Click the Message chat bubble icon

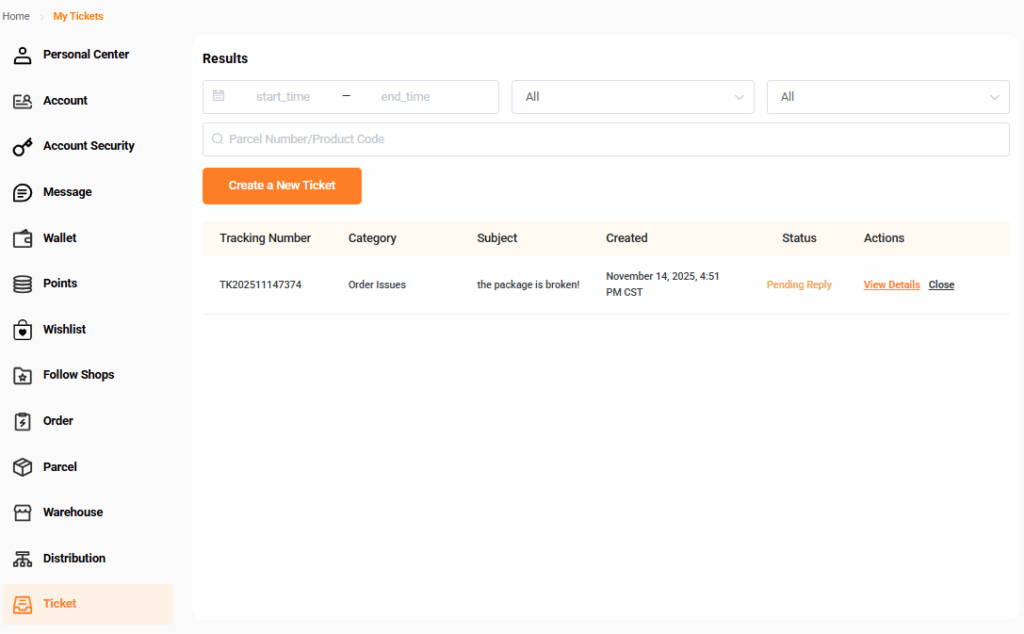click(22, 192)
